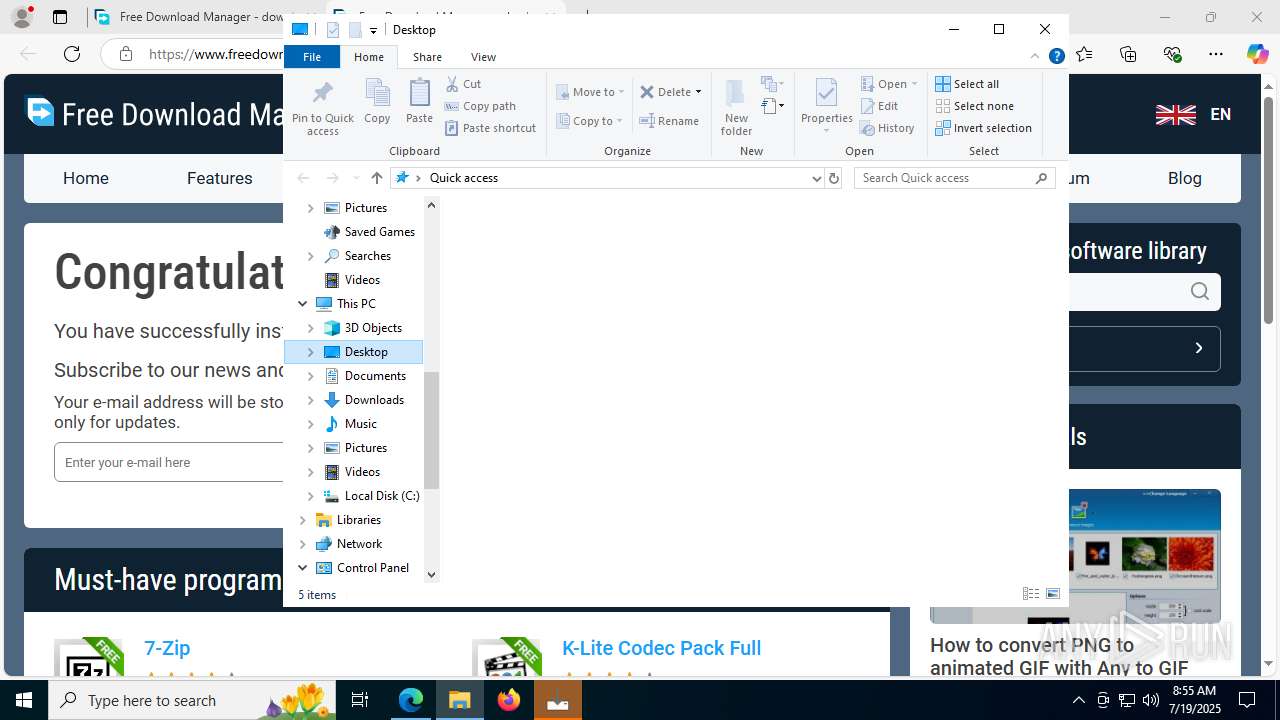This screenshot has height=720, width=1280.
Task: Switch to the View ribbon tab
Action: pos(483,57)
